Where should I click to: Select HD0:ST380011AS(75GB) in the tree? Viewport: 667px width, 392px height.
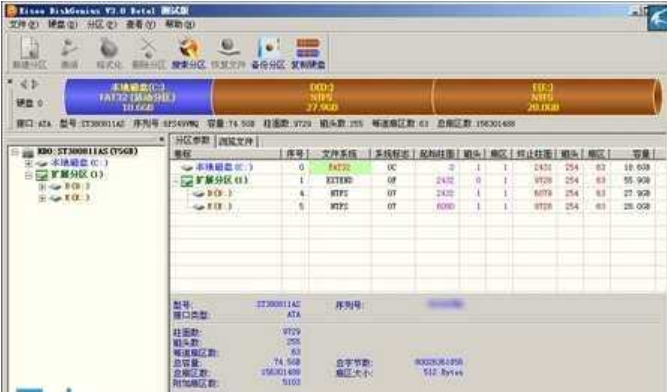click(87, 152)
